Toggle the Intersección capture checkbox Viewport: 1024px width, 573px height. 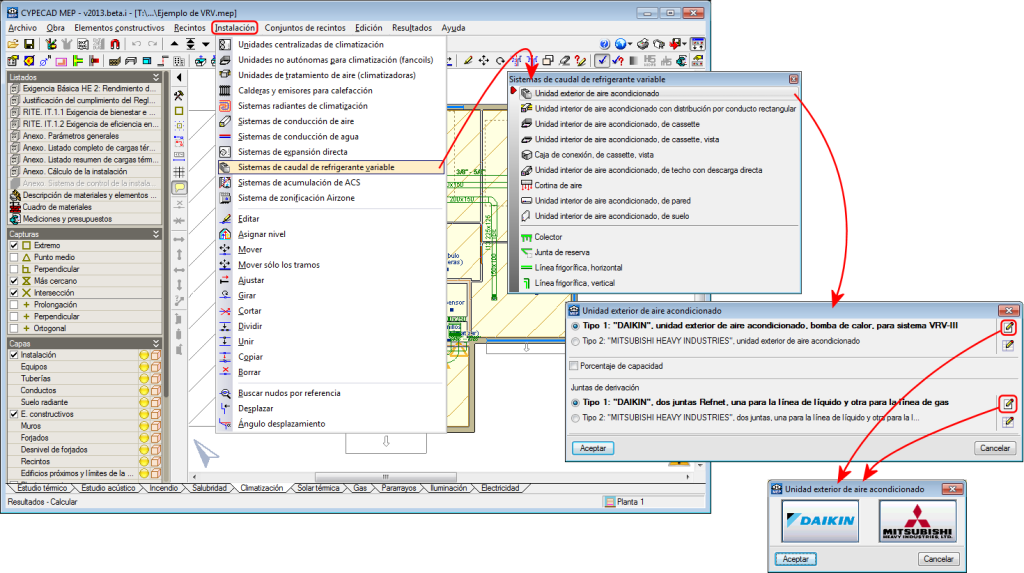tap(14, 293)
